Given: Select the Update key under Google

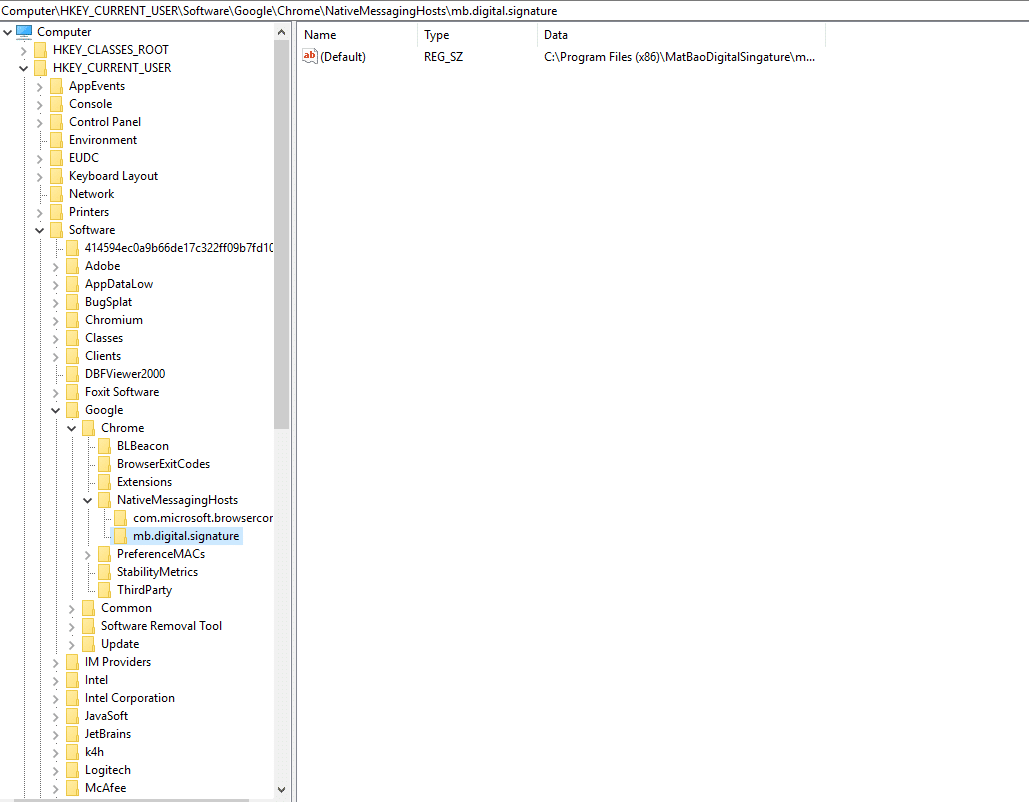Looking at the screenshot, I should [120, 644].
